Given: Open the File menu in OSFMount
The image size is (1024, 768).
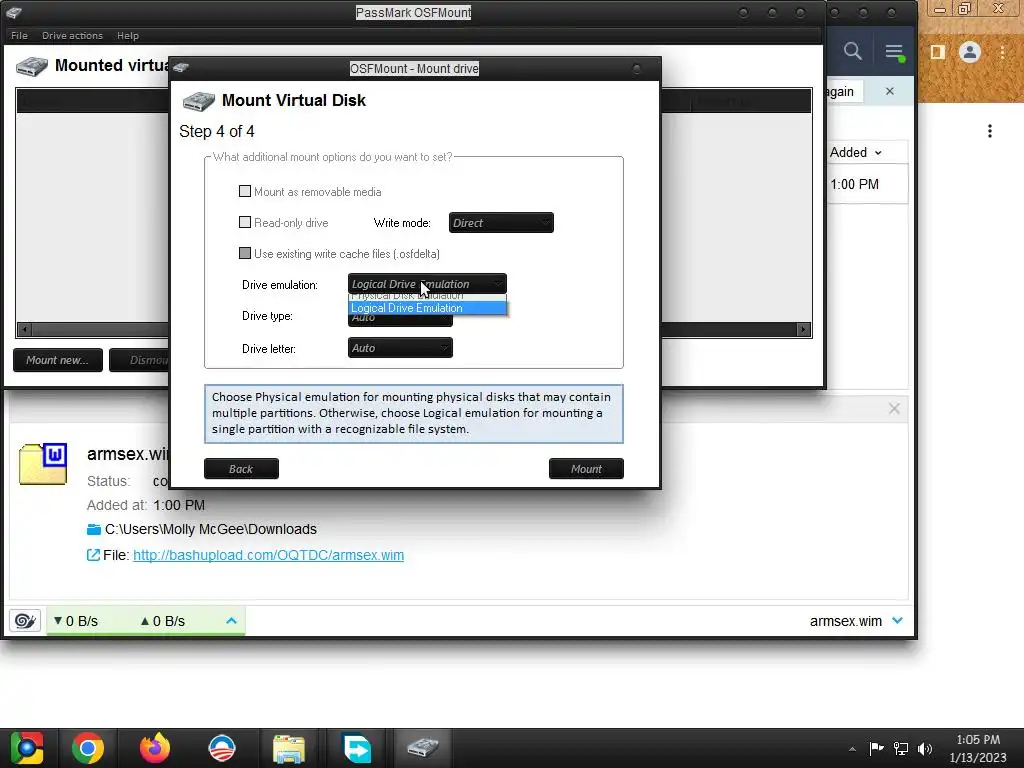Looking at the screenshot, I should tap(19, 35).
